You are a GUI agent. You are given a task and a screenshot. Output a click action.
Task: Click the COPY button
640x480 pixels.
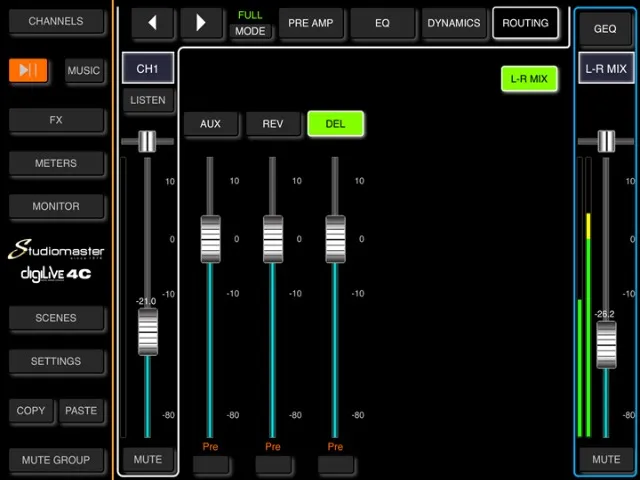[x=31, y=411]
